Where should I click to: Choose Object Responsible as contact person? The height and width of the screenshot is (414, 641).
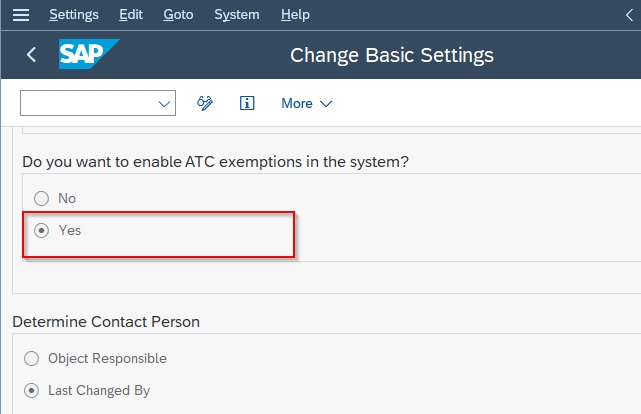[x=31, y=358]
